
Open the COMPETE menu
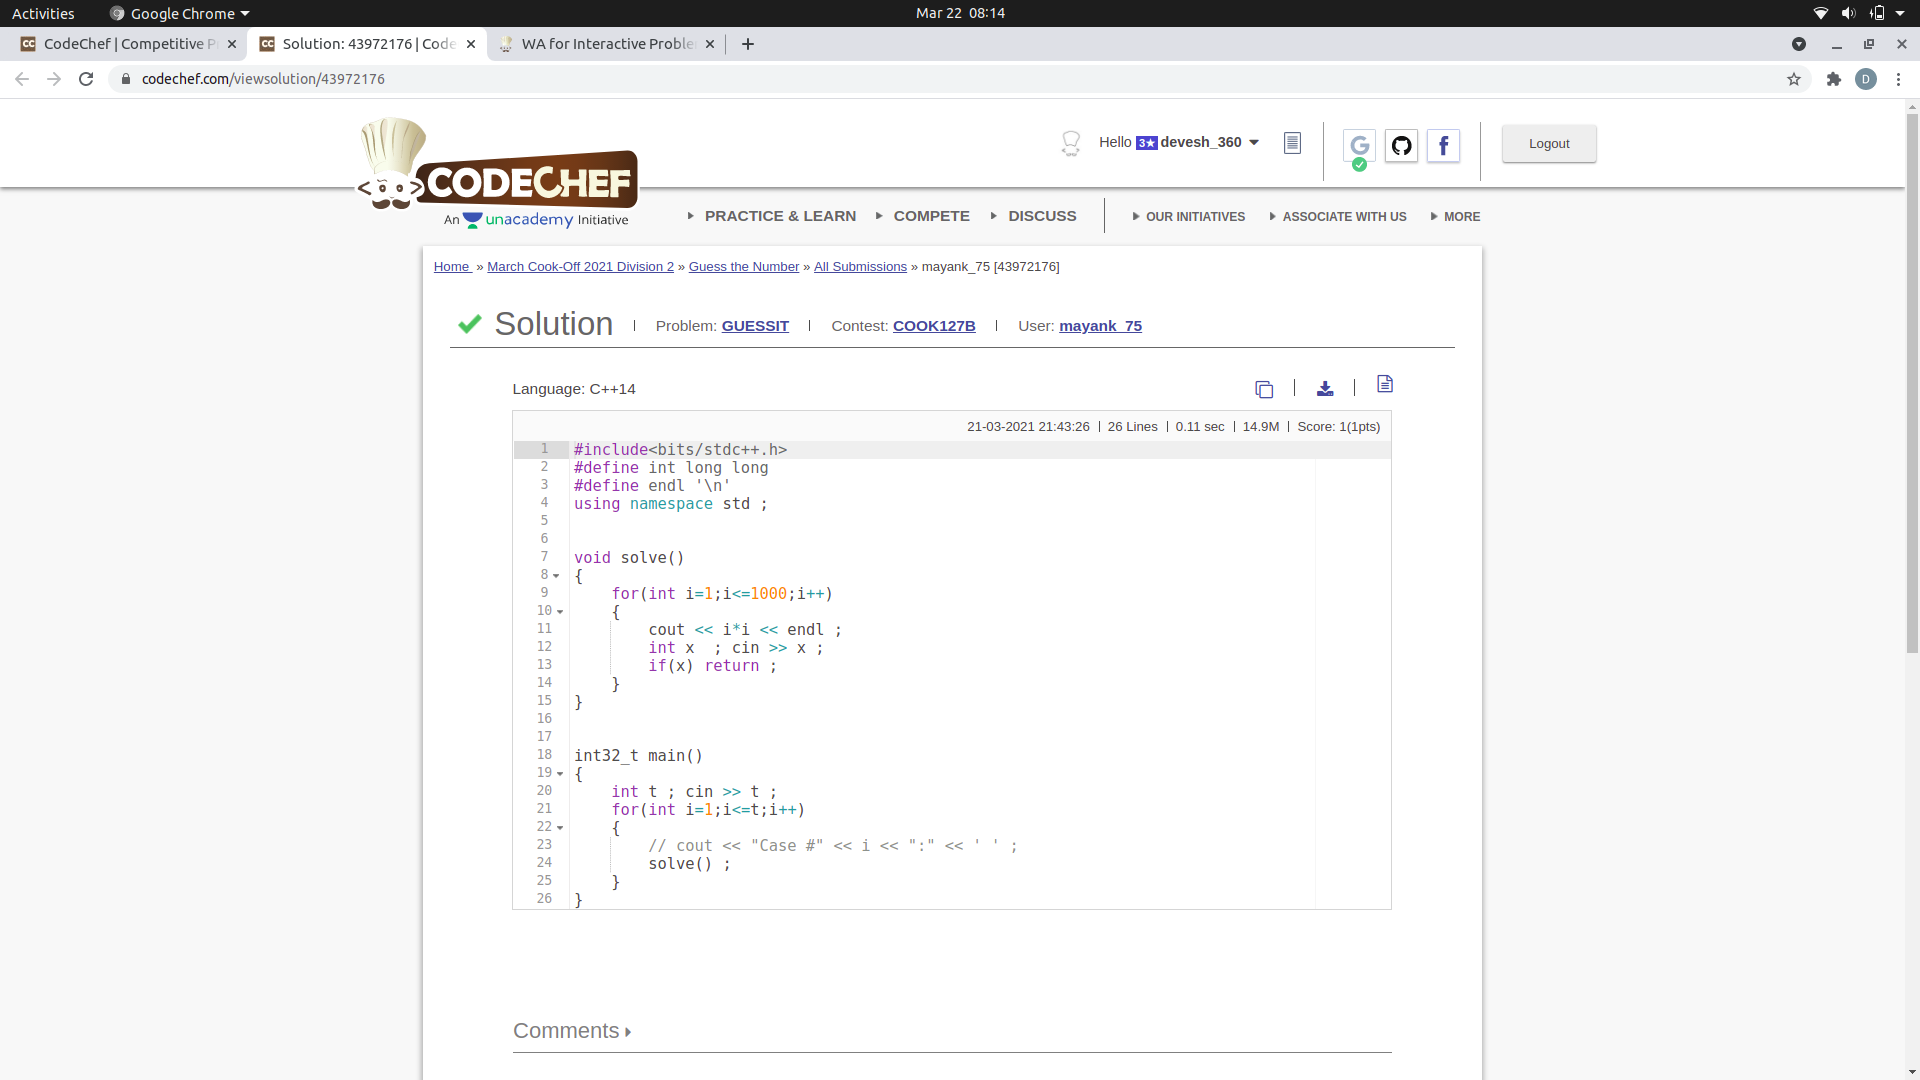pyautogui.click(x=930, y=215)
